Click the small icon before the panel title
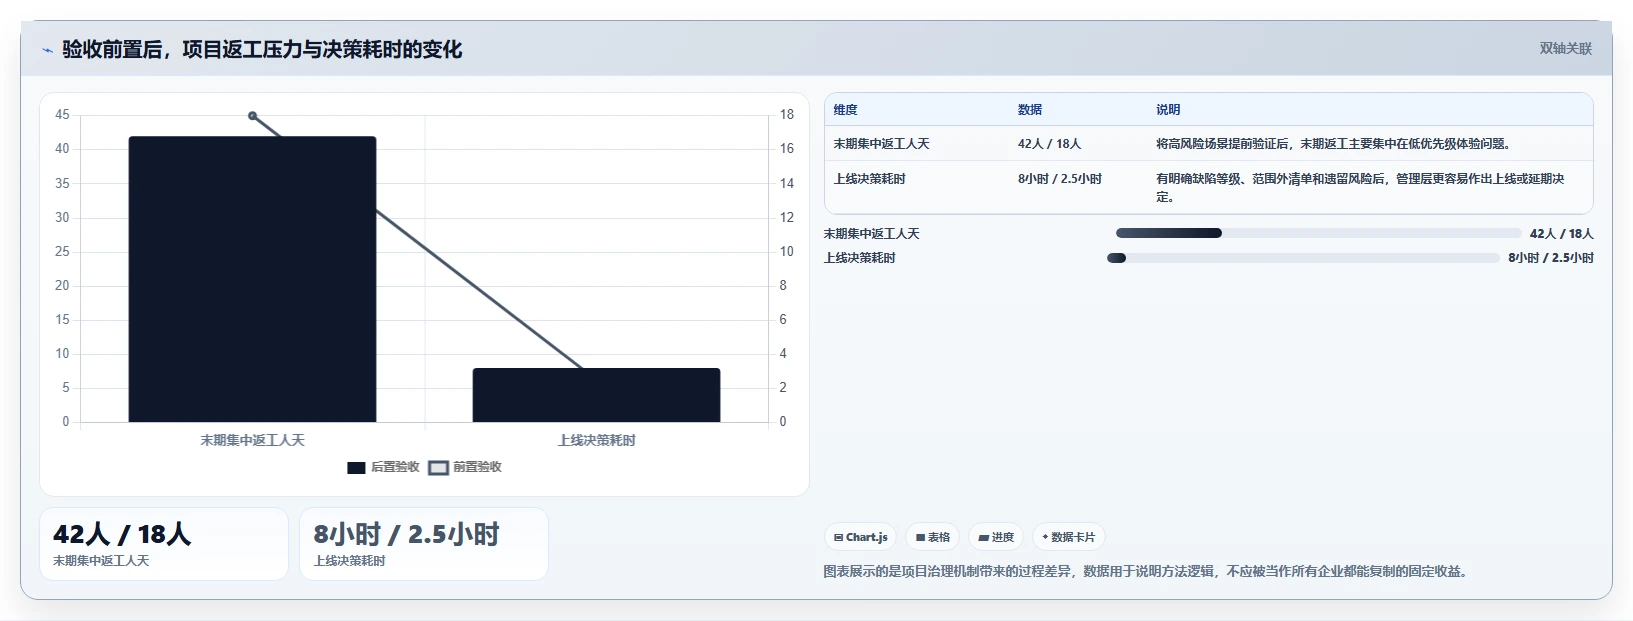 point(47,50)
